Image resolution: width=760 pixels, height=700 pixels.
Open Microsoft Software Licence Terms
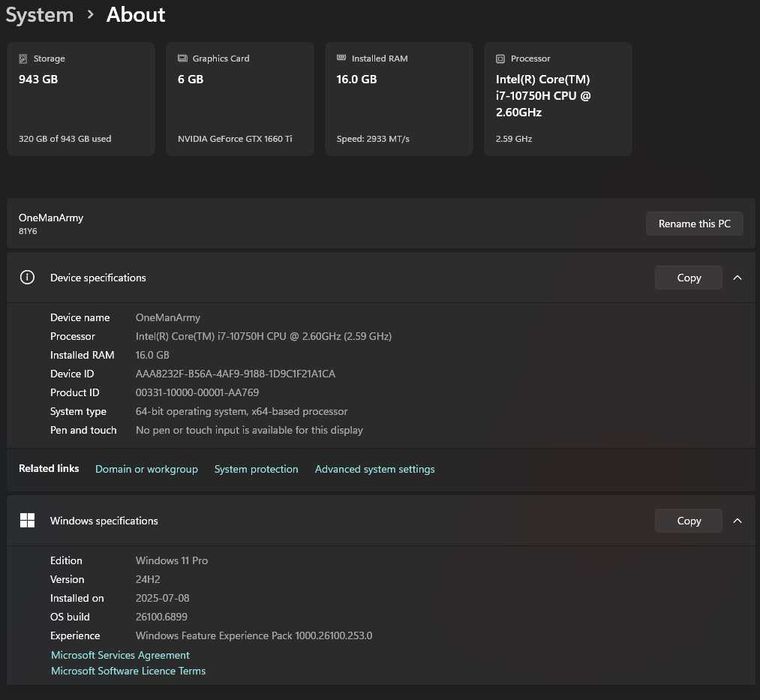128,671
